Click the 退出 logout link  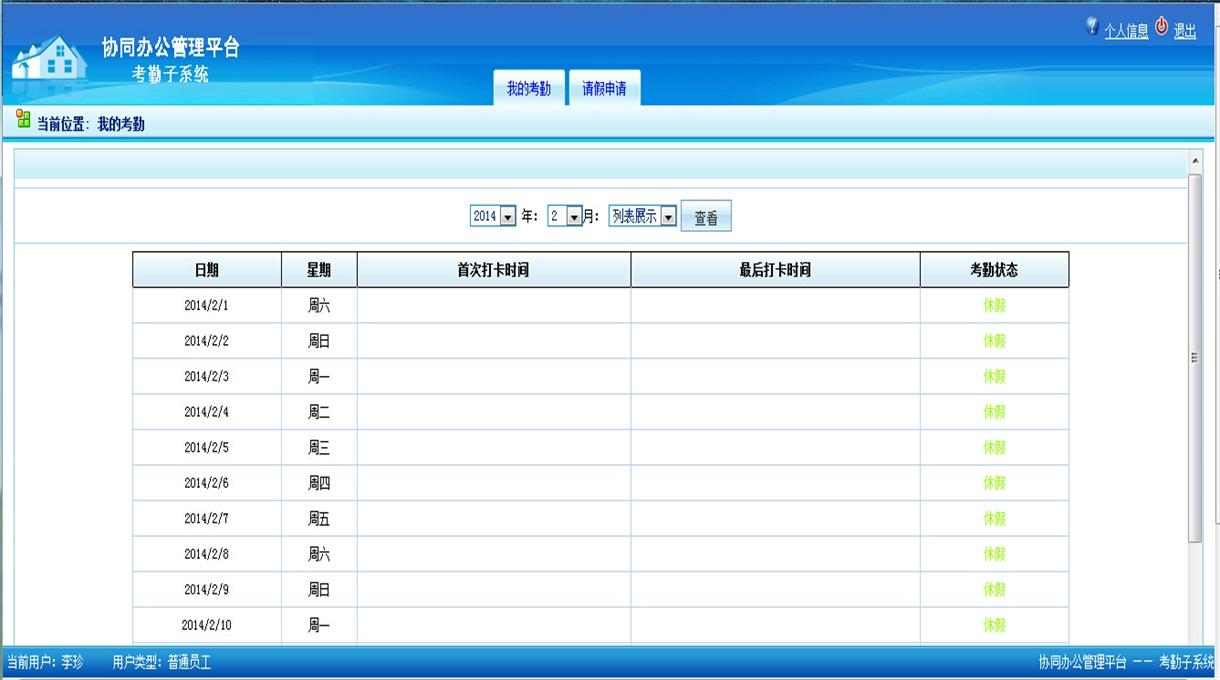(1185, 31)
